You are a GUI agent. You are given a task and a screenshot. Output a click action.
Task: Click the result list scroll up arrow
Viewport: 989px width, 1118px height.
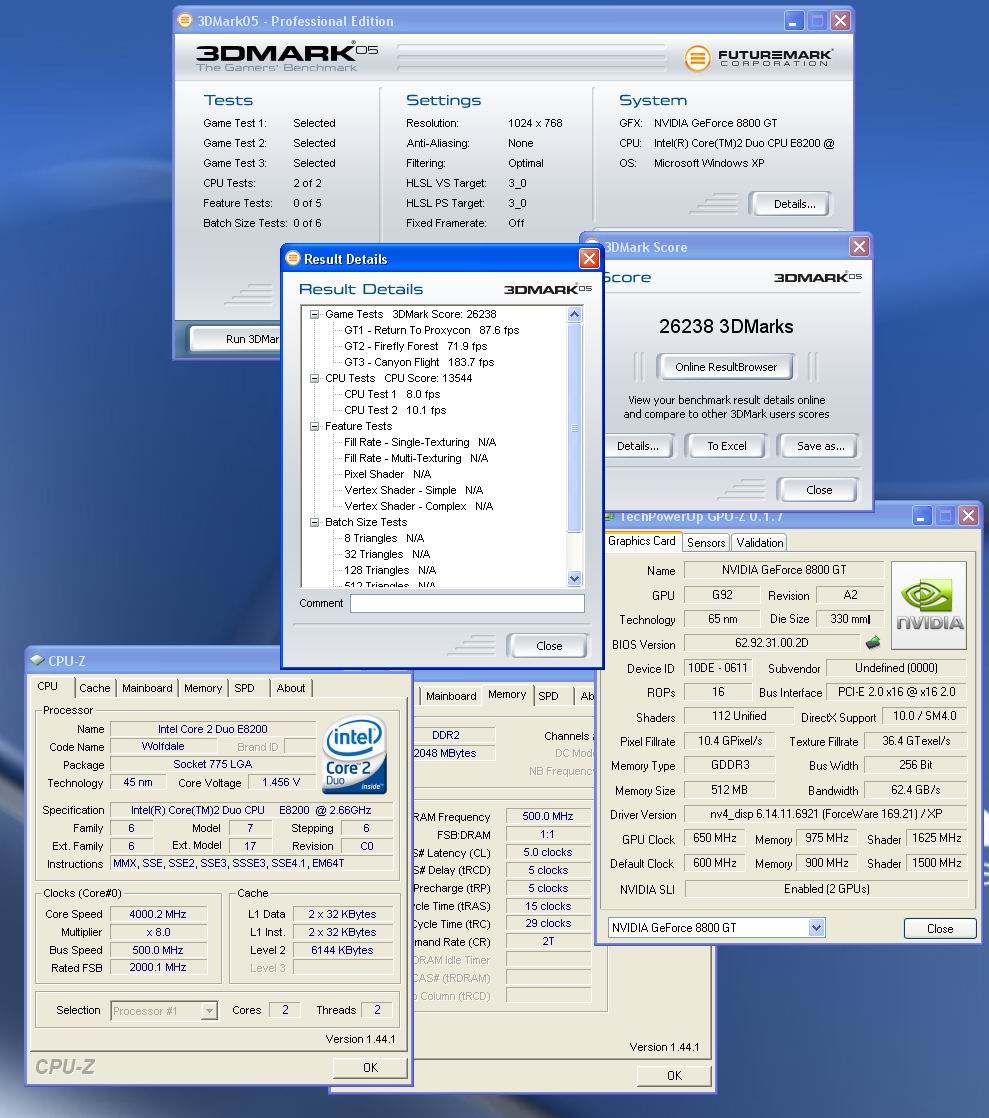tap(575, 314)
